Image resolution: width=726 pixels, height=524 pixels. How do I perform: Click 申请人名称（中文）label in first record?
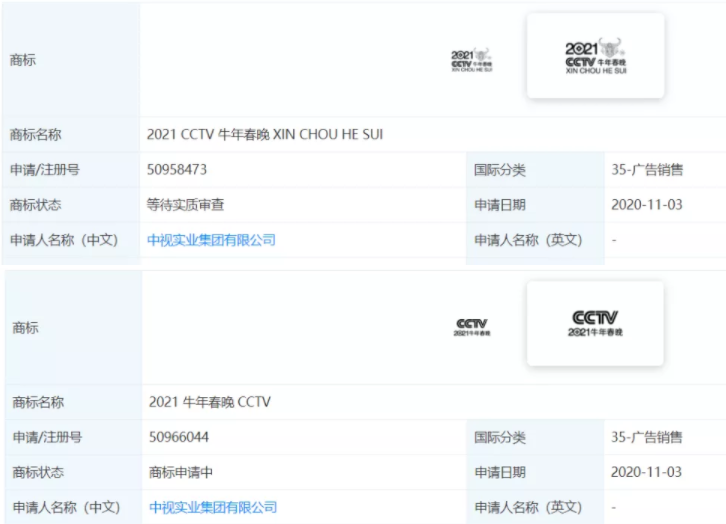click(64, 240)
